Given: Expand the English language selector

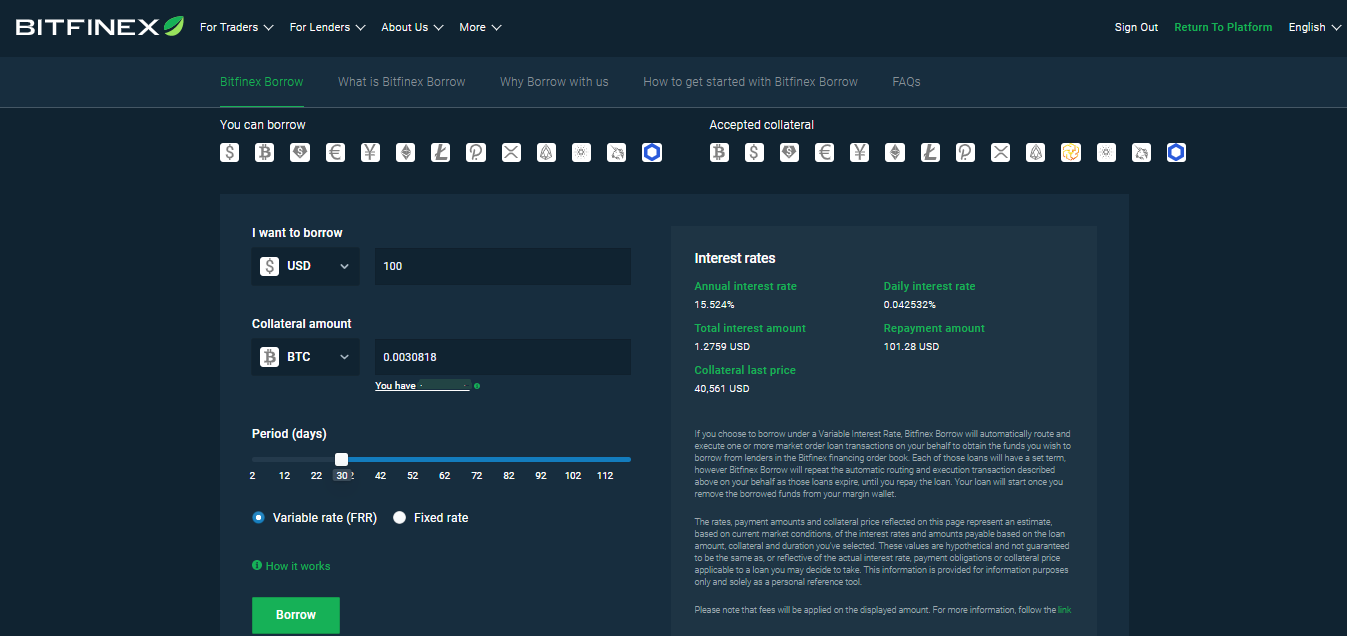Looking at the screenshot, I should click(1314, 28).
